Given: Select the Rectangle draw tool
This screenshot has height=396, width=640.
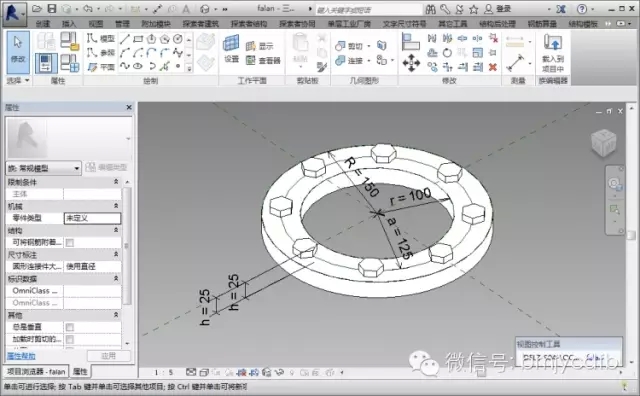Looking at the screenshot, I should coord(138,39).
